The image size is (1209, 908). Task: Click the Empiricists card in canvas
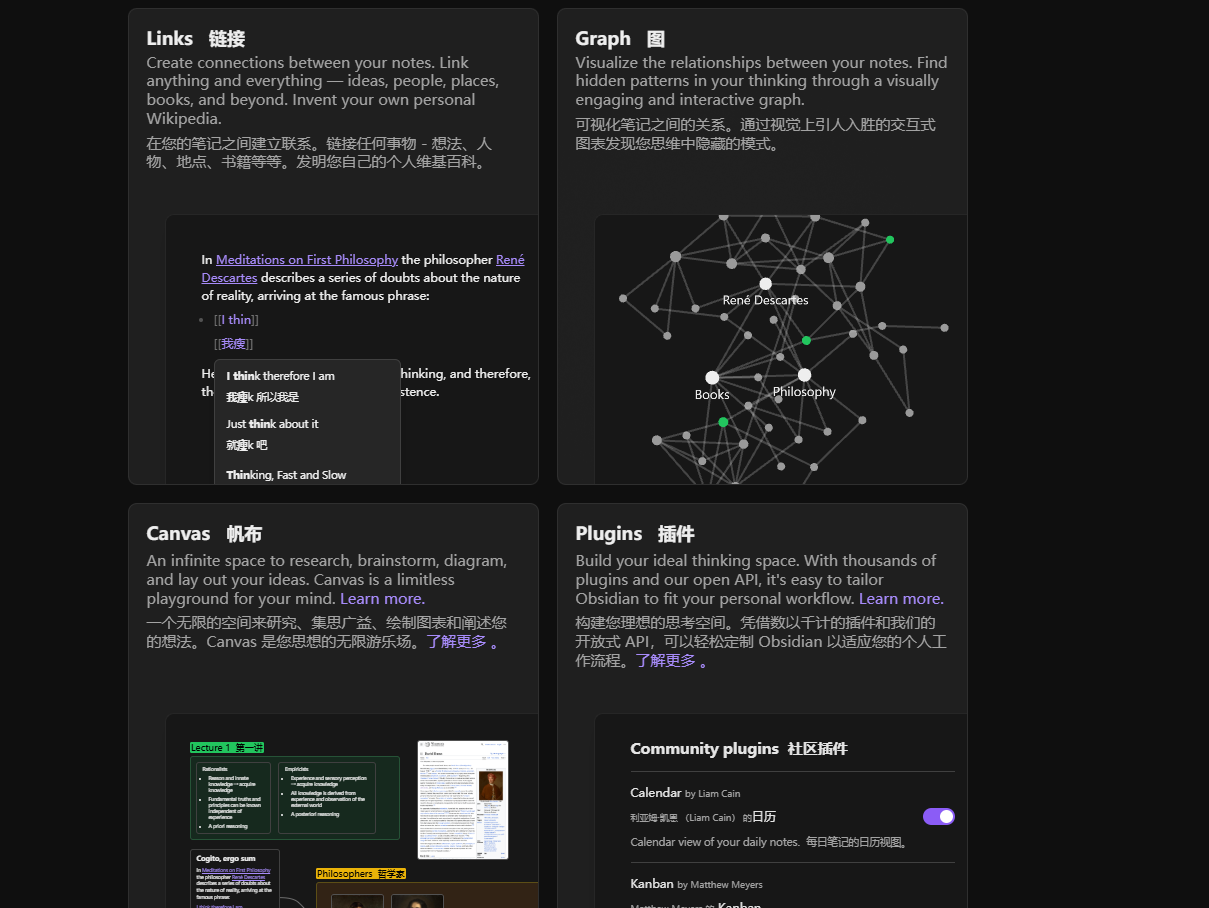[x=326, y=798]
